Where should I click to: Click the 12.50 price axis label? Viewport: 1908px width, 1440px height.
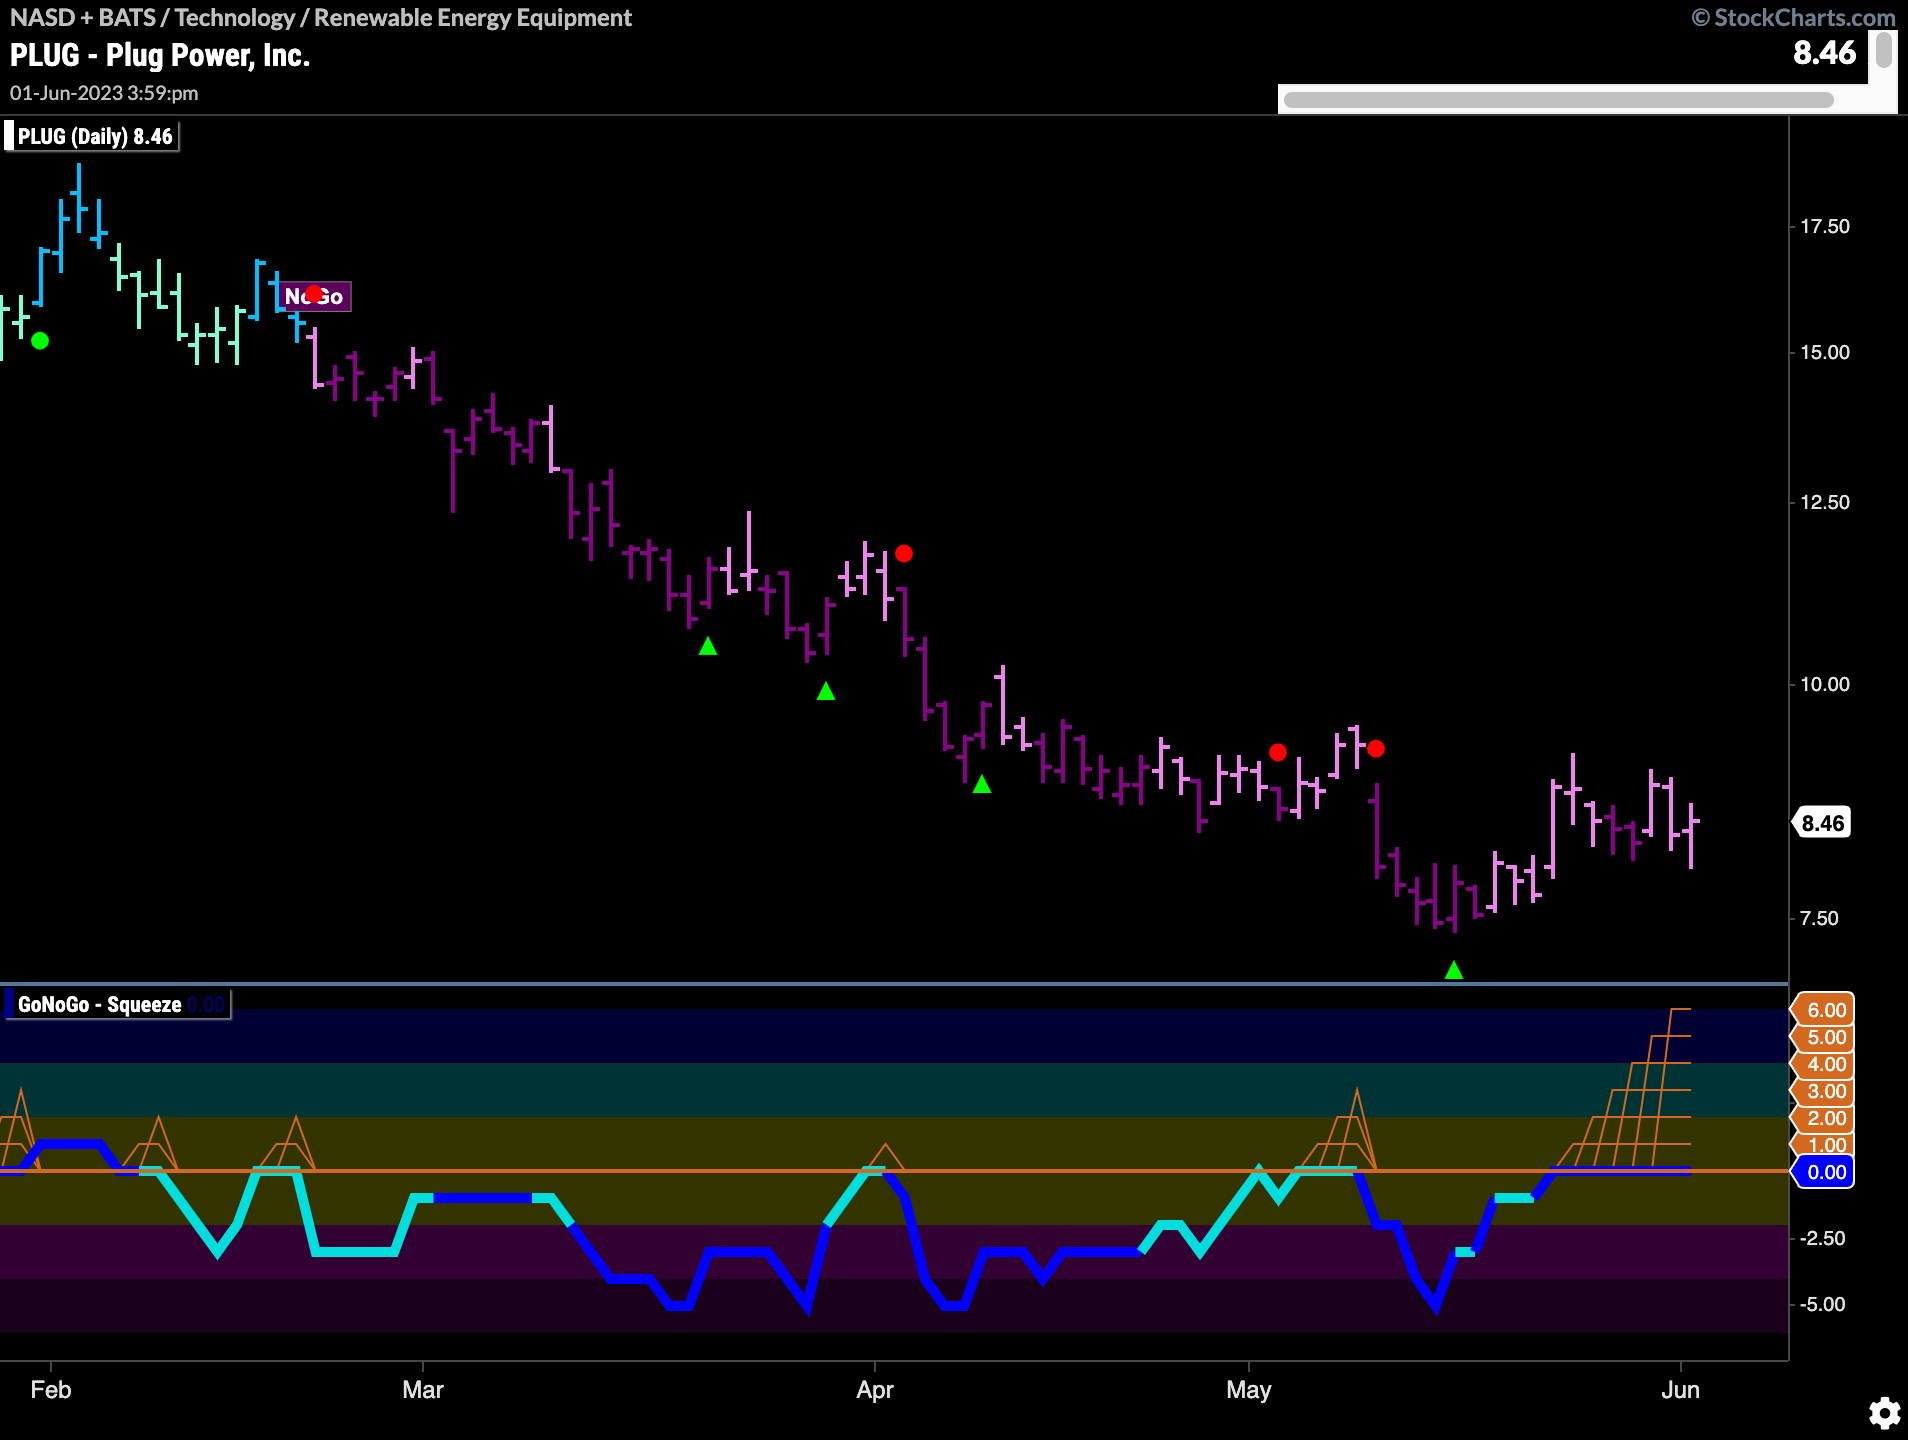pos(1825,502)
